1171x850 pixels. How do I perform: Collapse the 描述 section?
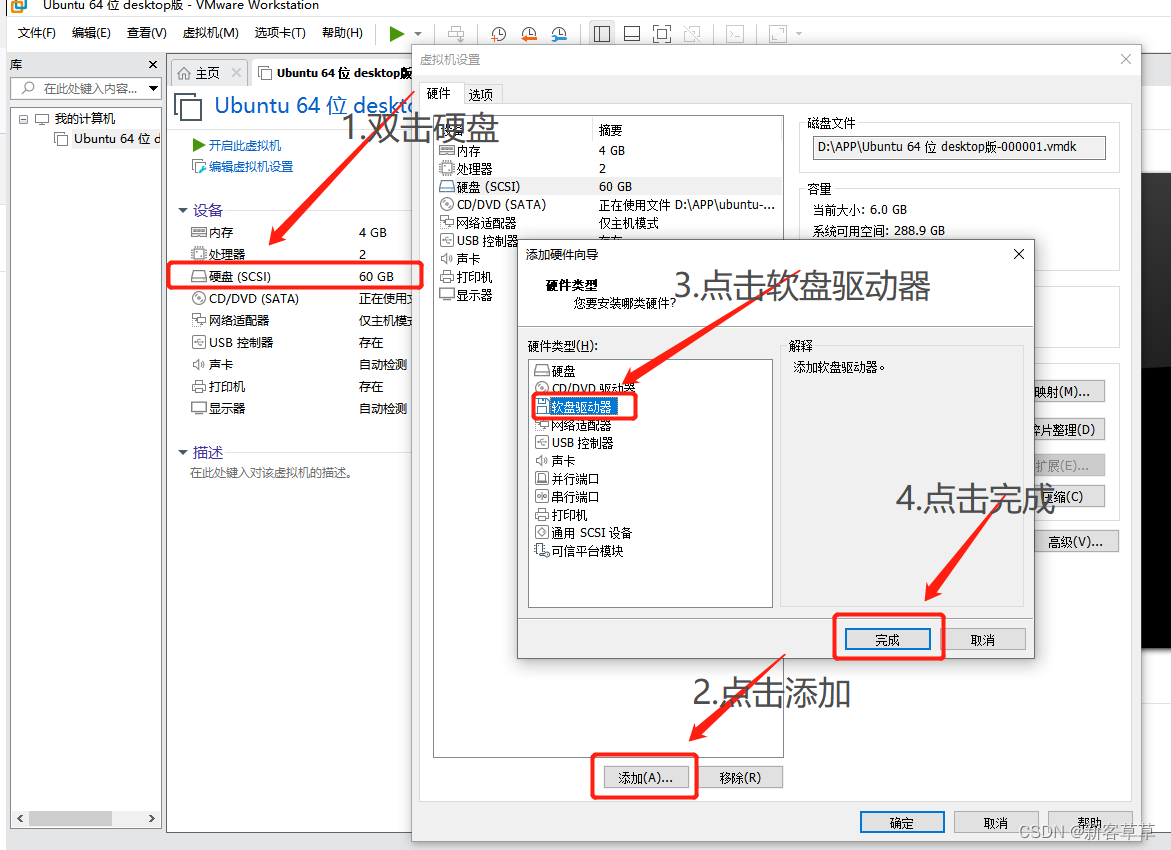183,453
